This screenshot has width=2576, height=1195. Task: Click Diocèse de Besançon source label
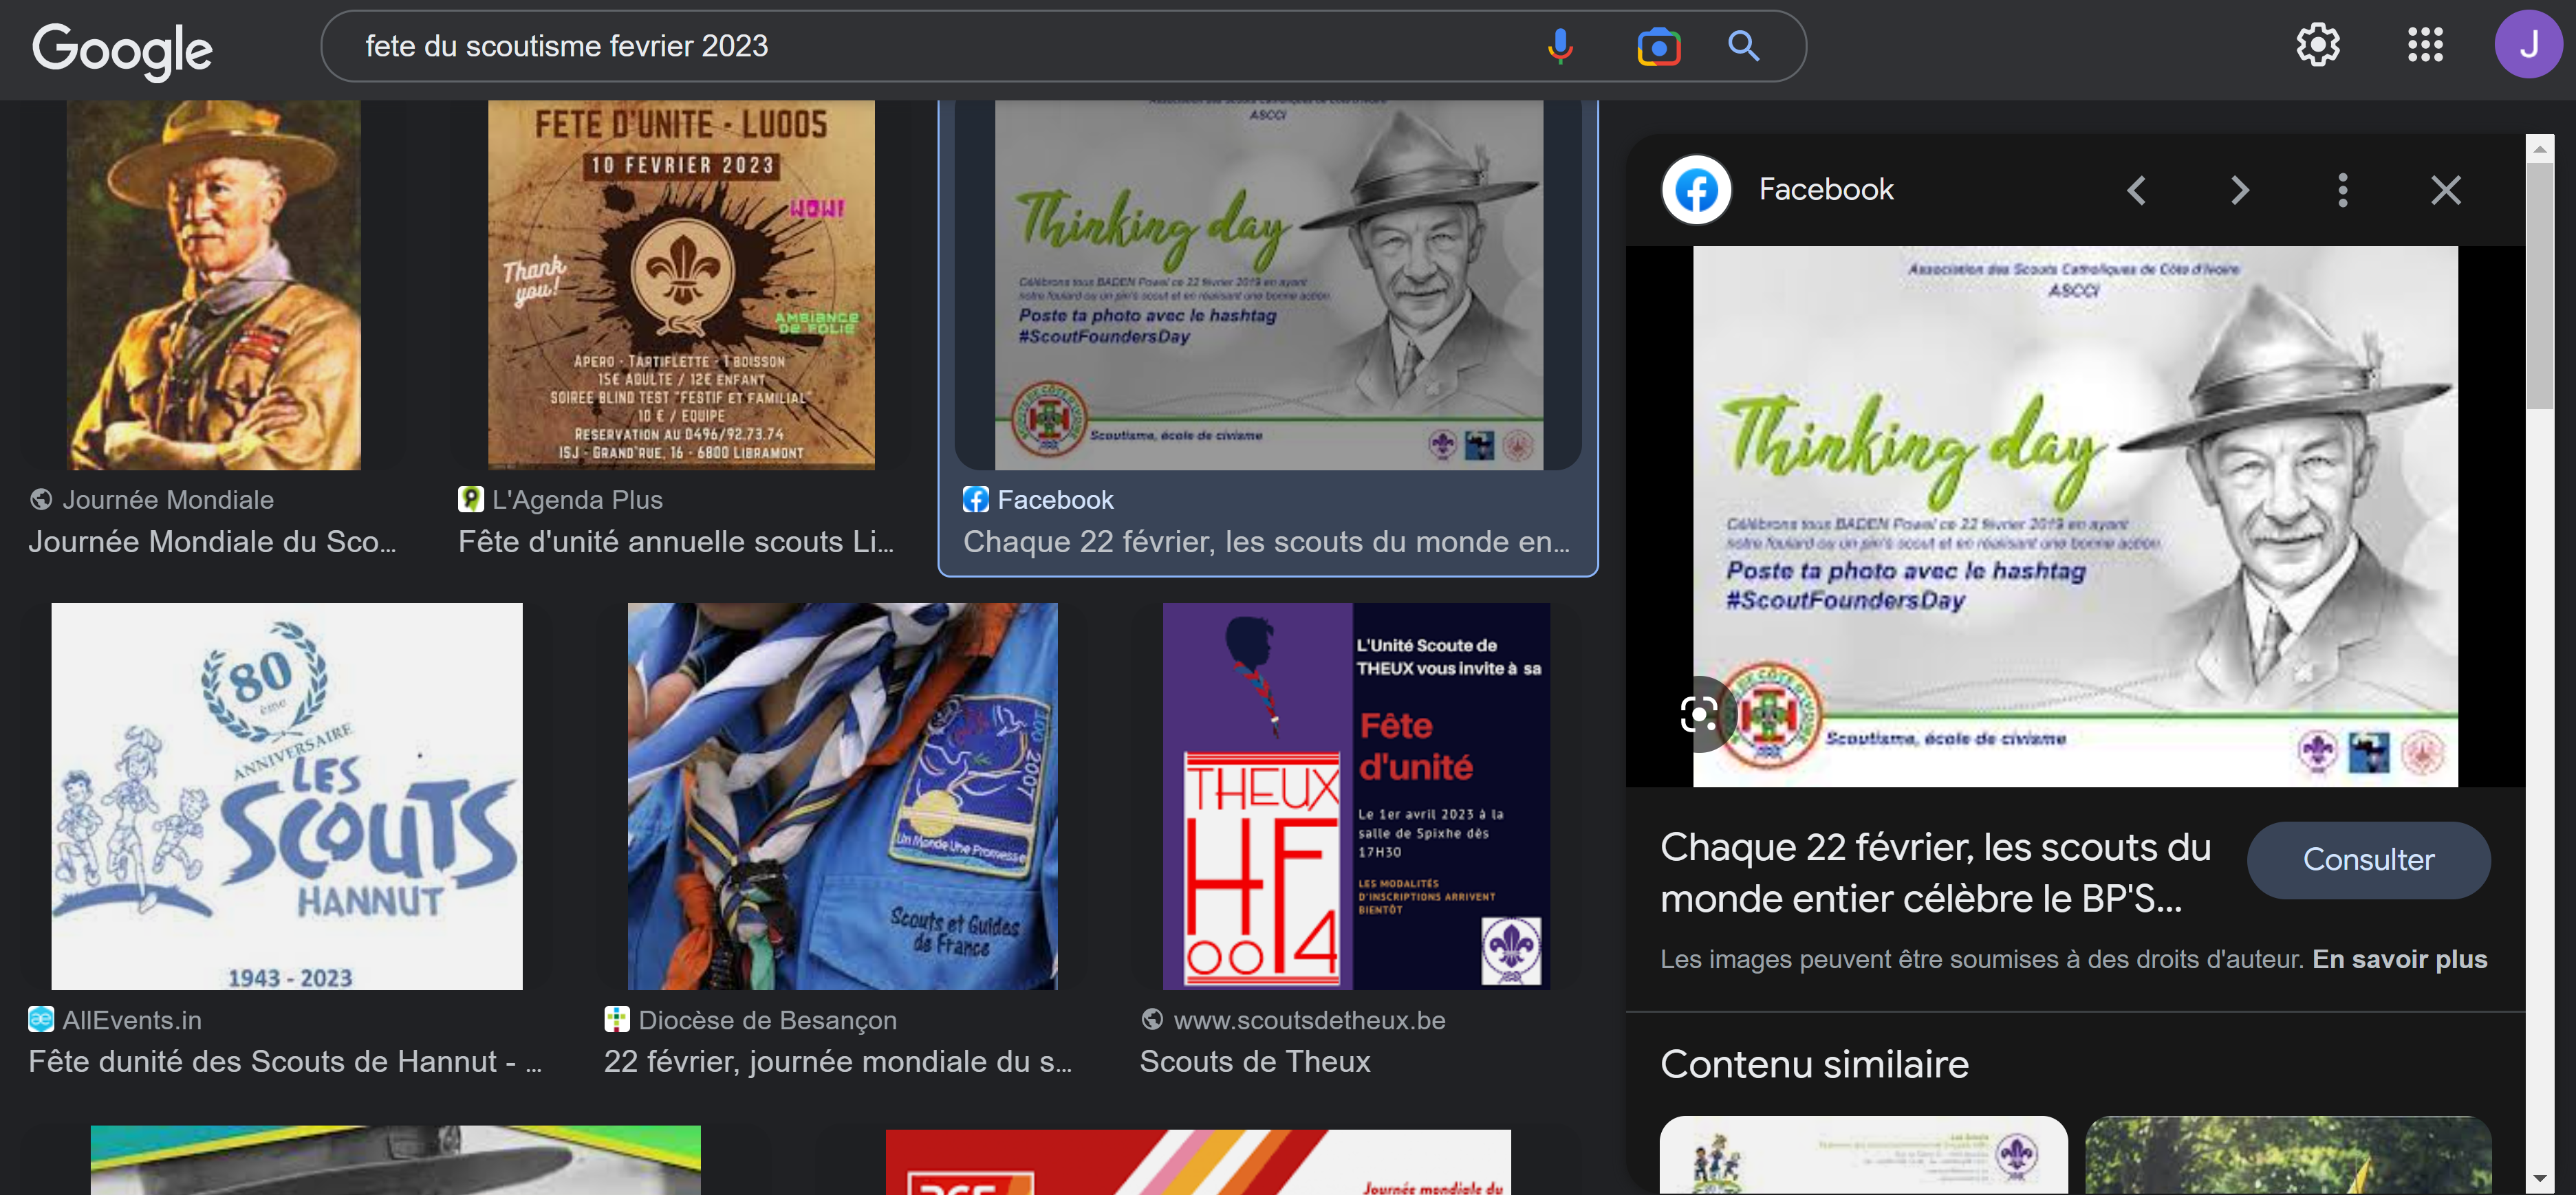[x=767, y=1020]
